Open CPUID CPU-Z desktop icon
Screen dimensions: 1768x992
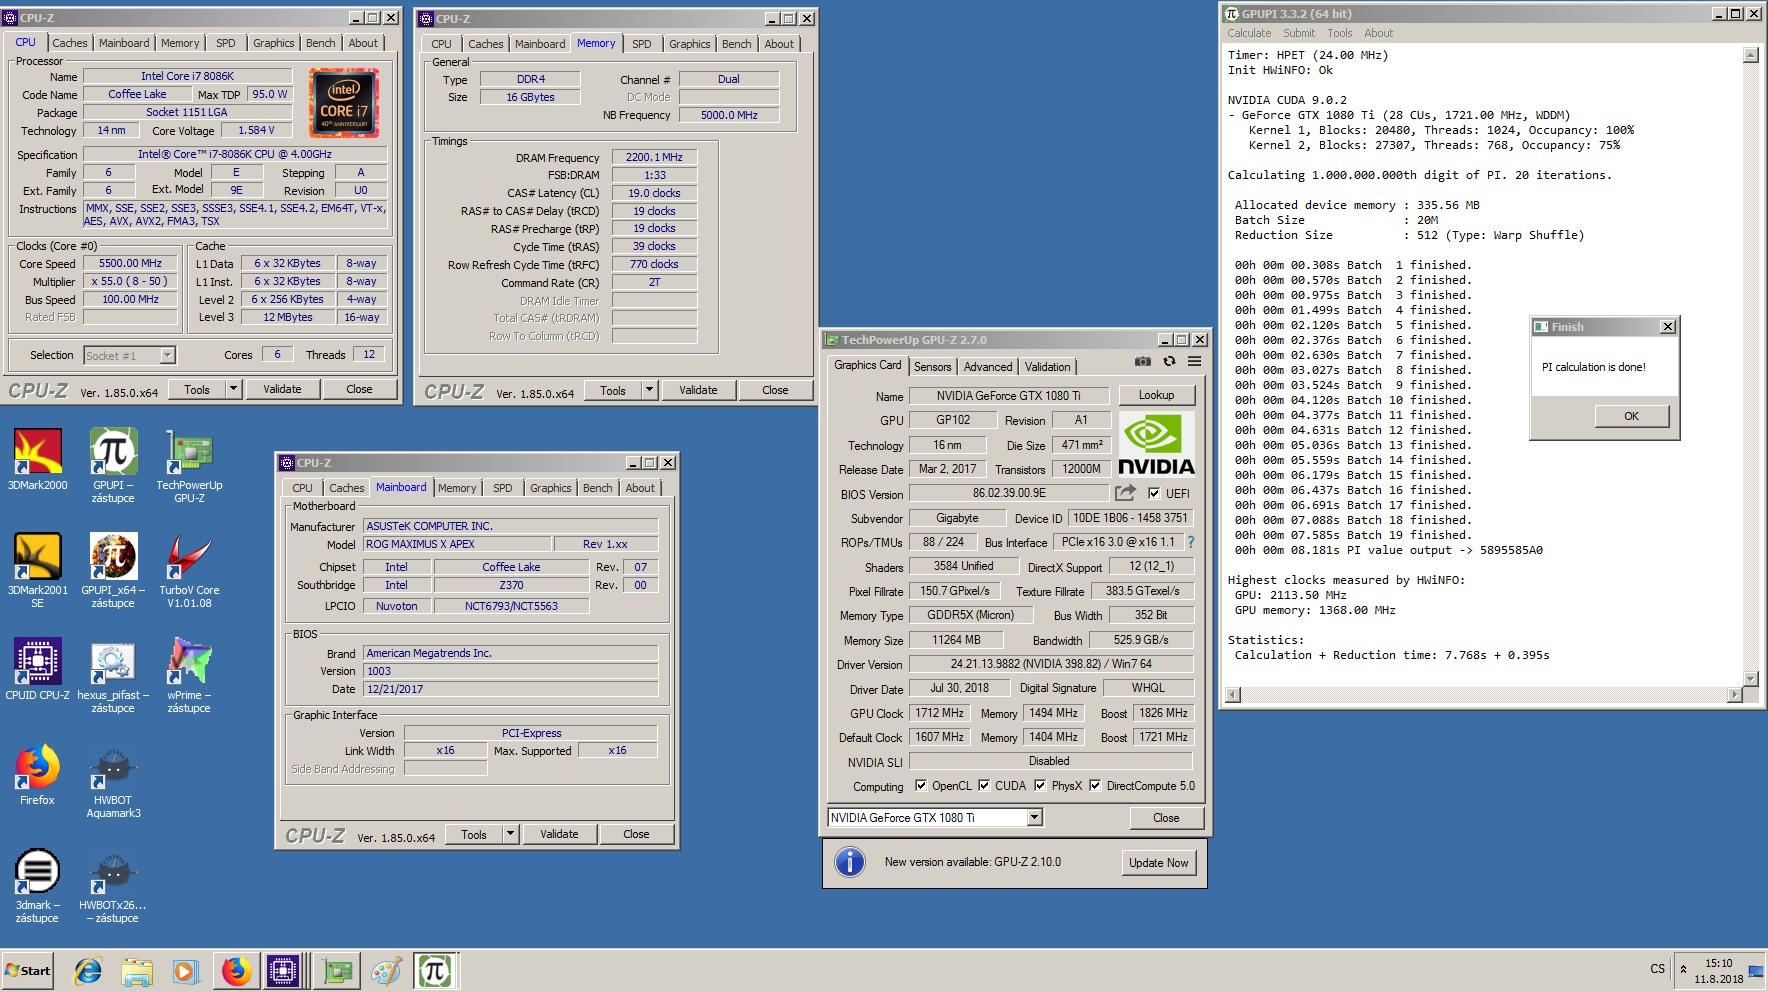coord(38,668)
